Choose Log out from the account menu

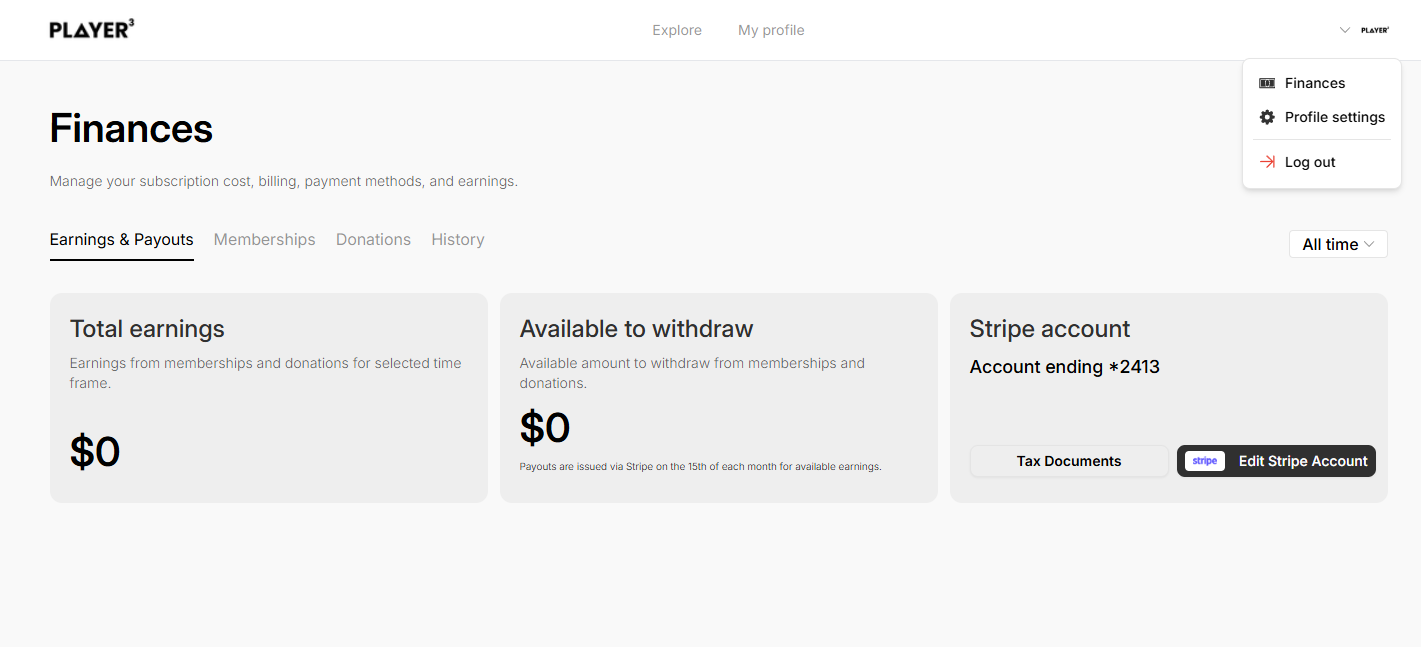coord(1310,162)
